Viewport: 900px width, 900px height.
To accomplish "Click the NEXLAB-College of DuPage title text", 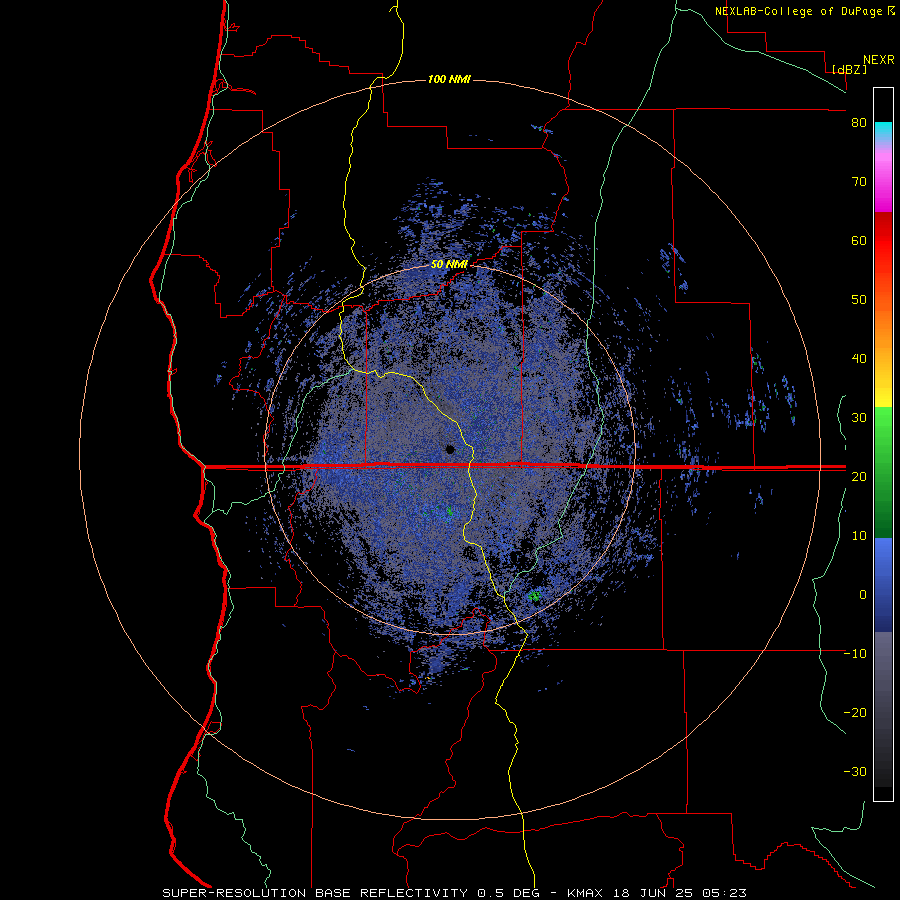I will tap(798, 11).
